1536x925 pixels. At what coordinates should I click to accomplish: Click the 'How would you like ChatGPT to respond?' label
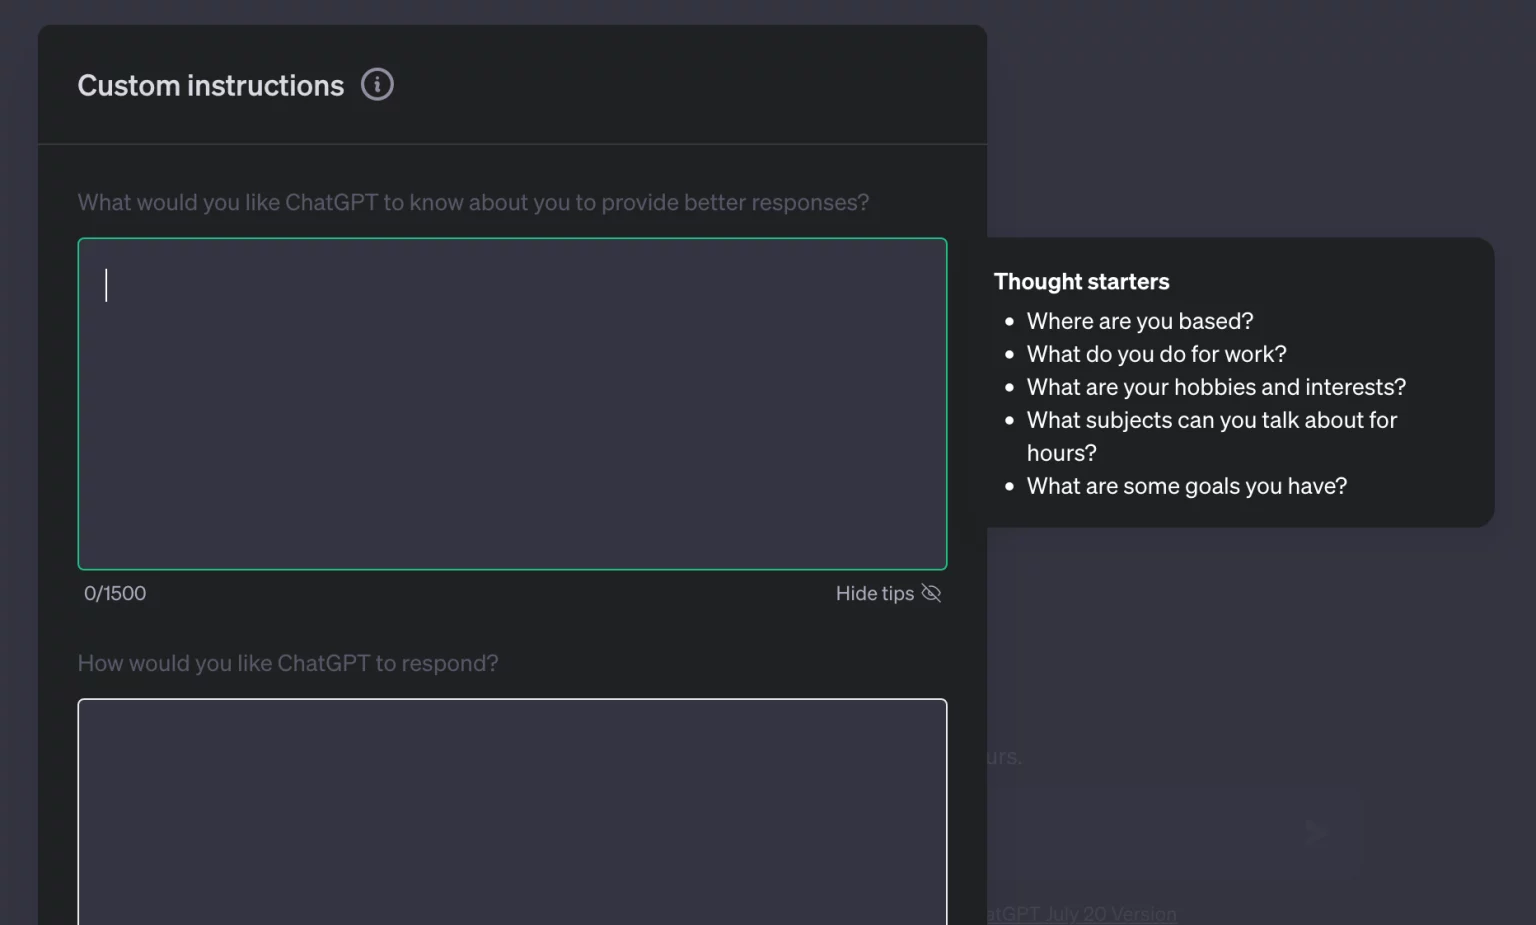coord(288,663)
